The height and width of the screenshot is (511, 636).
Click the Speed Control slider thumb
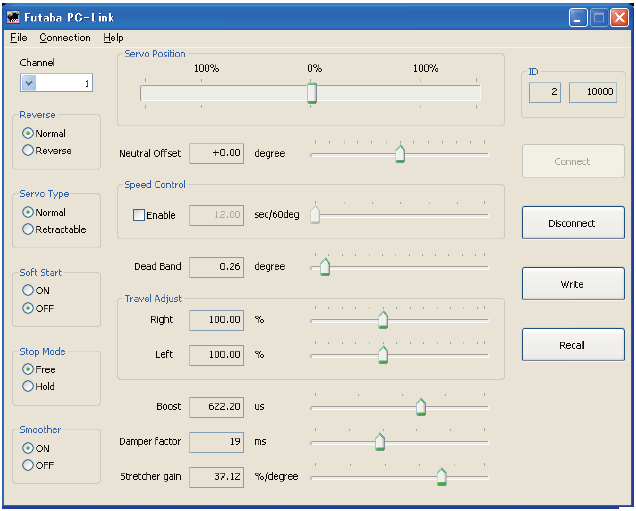(x=315, y=215)
